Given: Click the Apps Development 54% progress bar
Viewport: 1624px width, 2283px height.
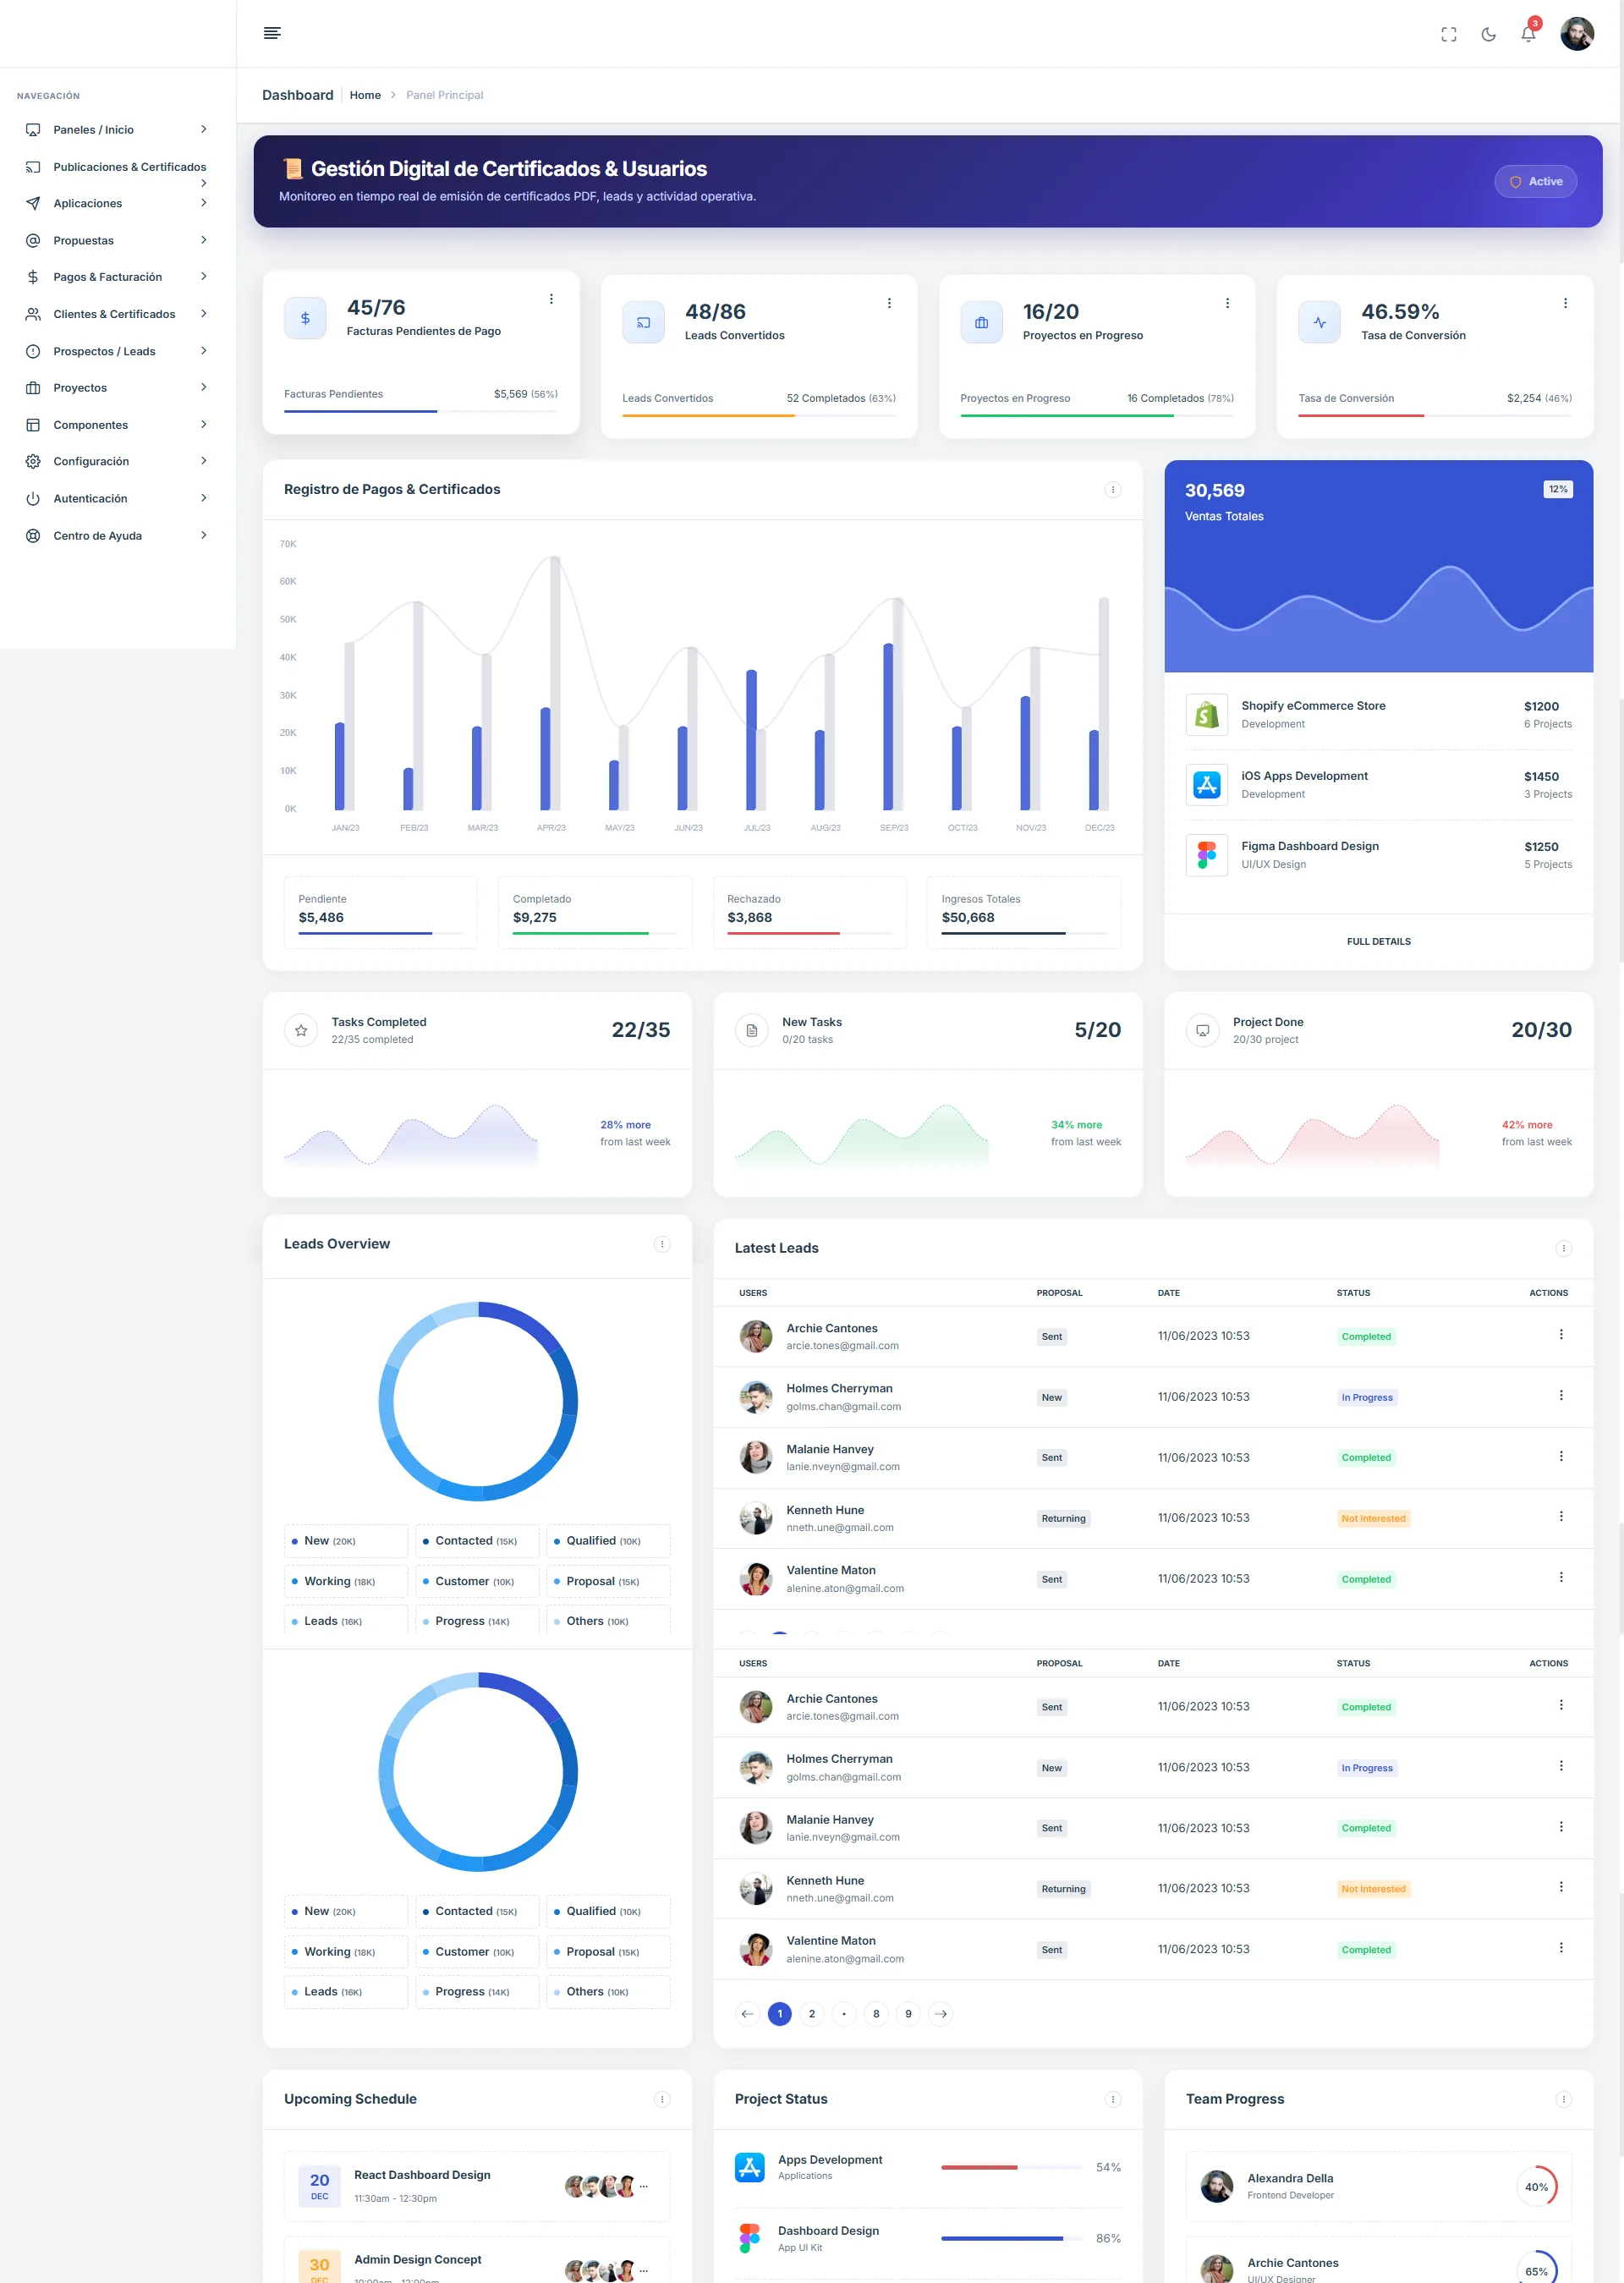Looking at the screenshot, I should click(x=1012, y=2167).
